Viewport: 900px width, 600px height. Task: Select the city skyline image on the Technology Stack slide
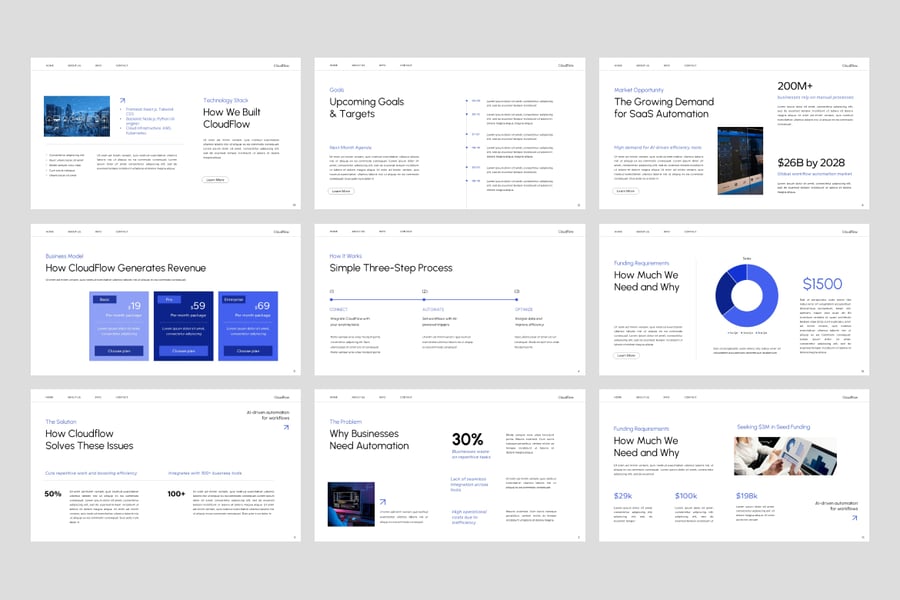(x=77, y=118)
